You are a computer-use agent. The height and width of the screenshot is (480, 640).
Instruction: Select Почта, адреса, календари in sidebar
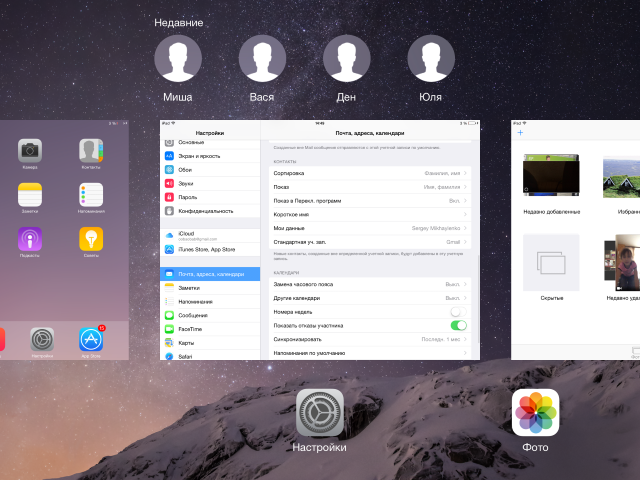[x=210, y=274]
